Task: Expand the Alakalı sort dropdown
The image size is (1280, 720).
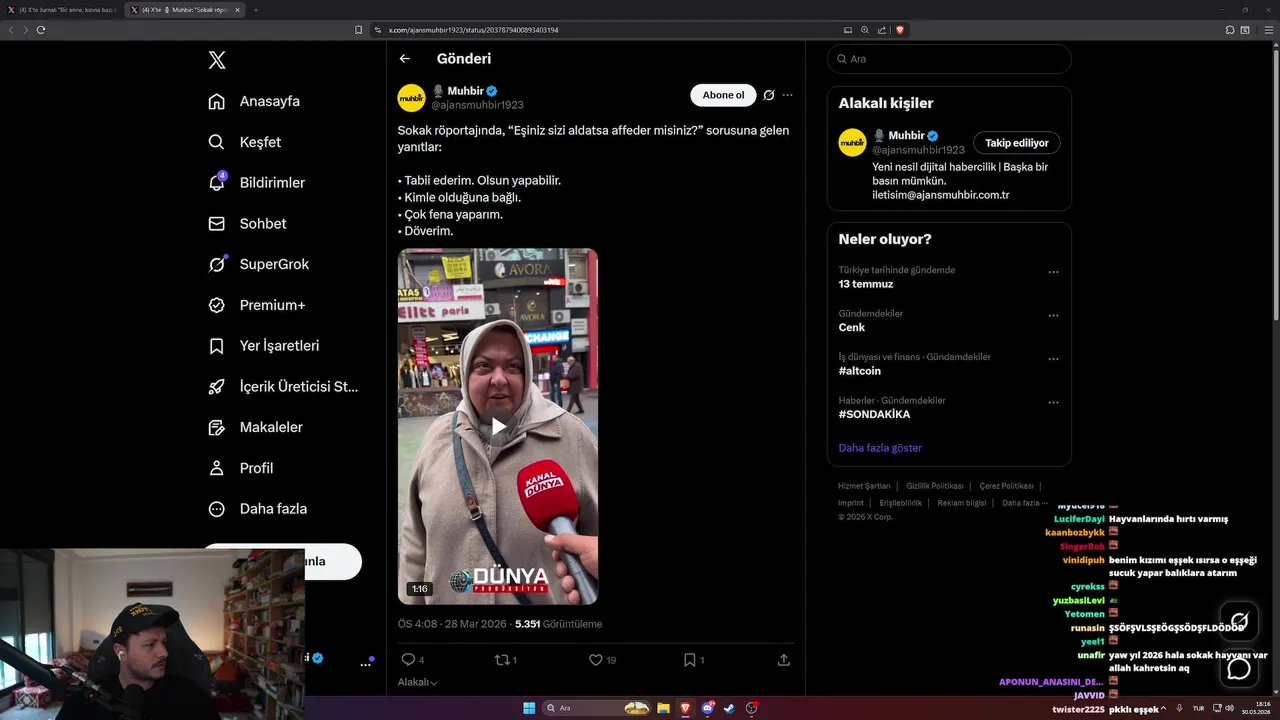Action: point(418,682)
